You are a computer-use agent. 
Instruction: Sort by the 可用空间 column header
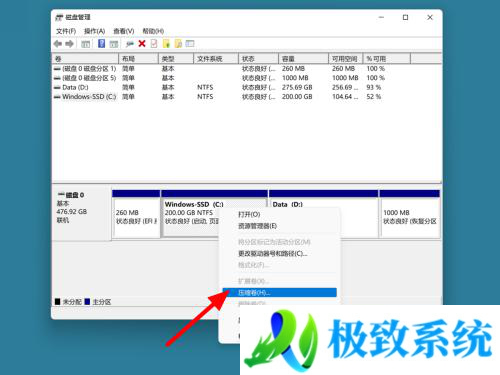click(346, 59)
